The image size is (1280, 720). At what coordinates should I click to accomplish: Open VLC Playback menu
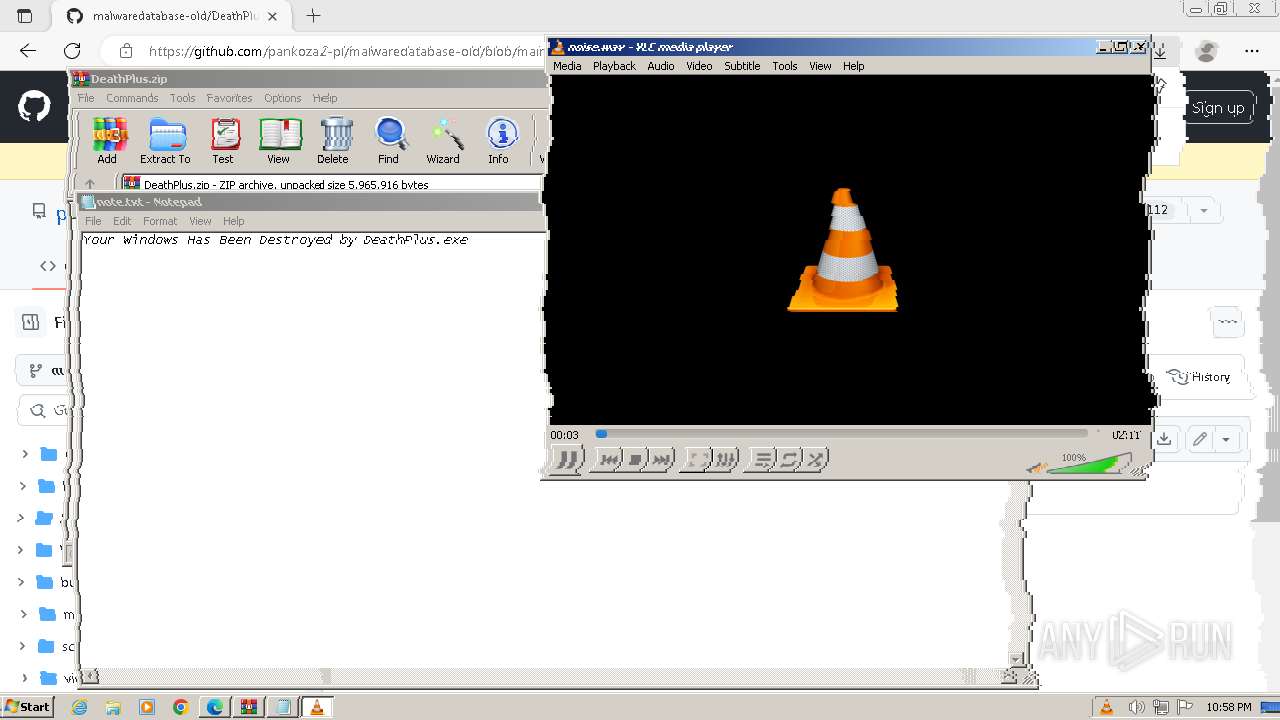[614, 66]
